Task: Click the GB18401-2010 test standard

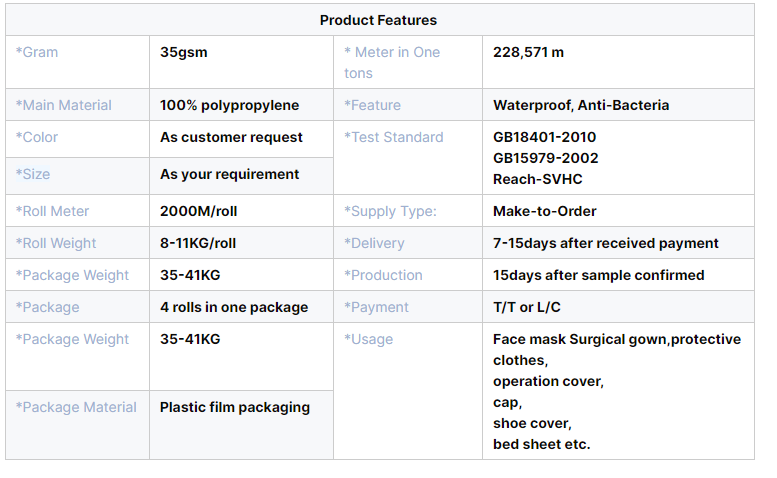Action: tap(545, 137)
